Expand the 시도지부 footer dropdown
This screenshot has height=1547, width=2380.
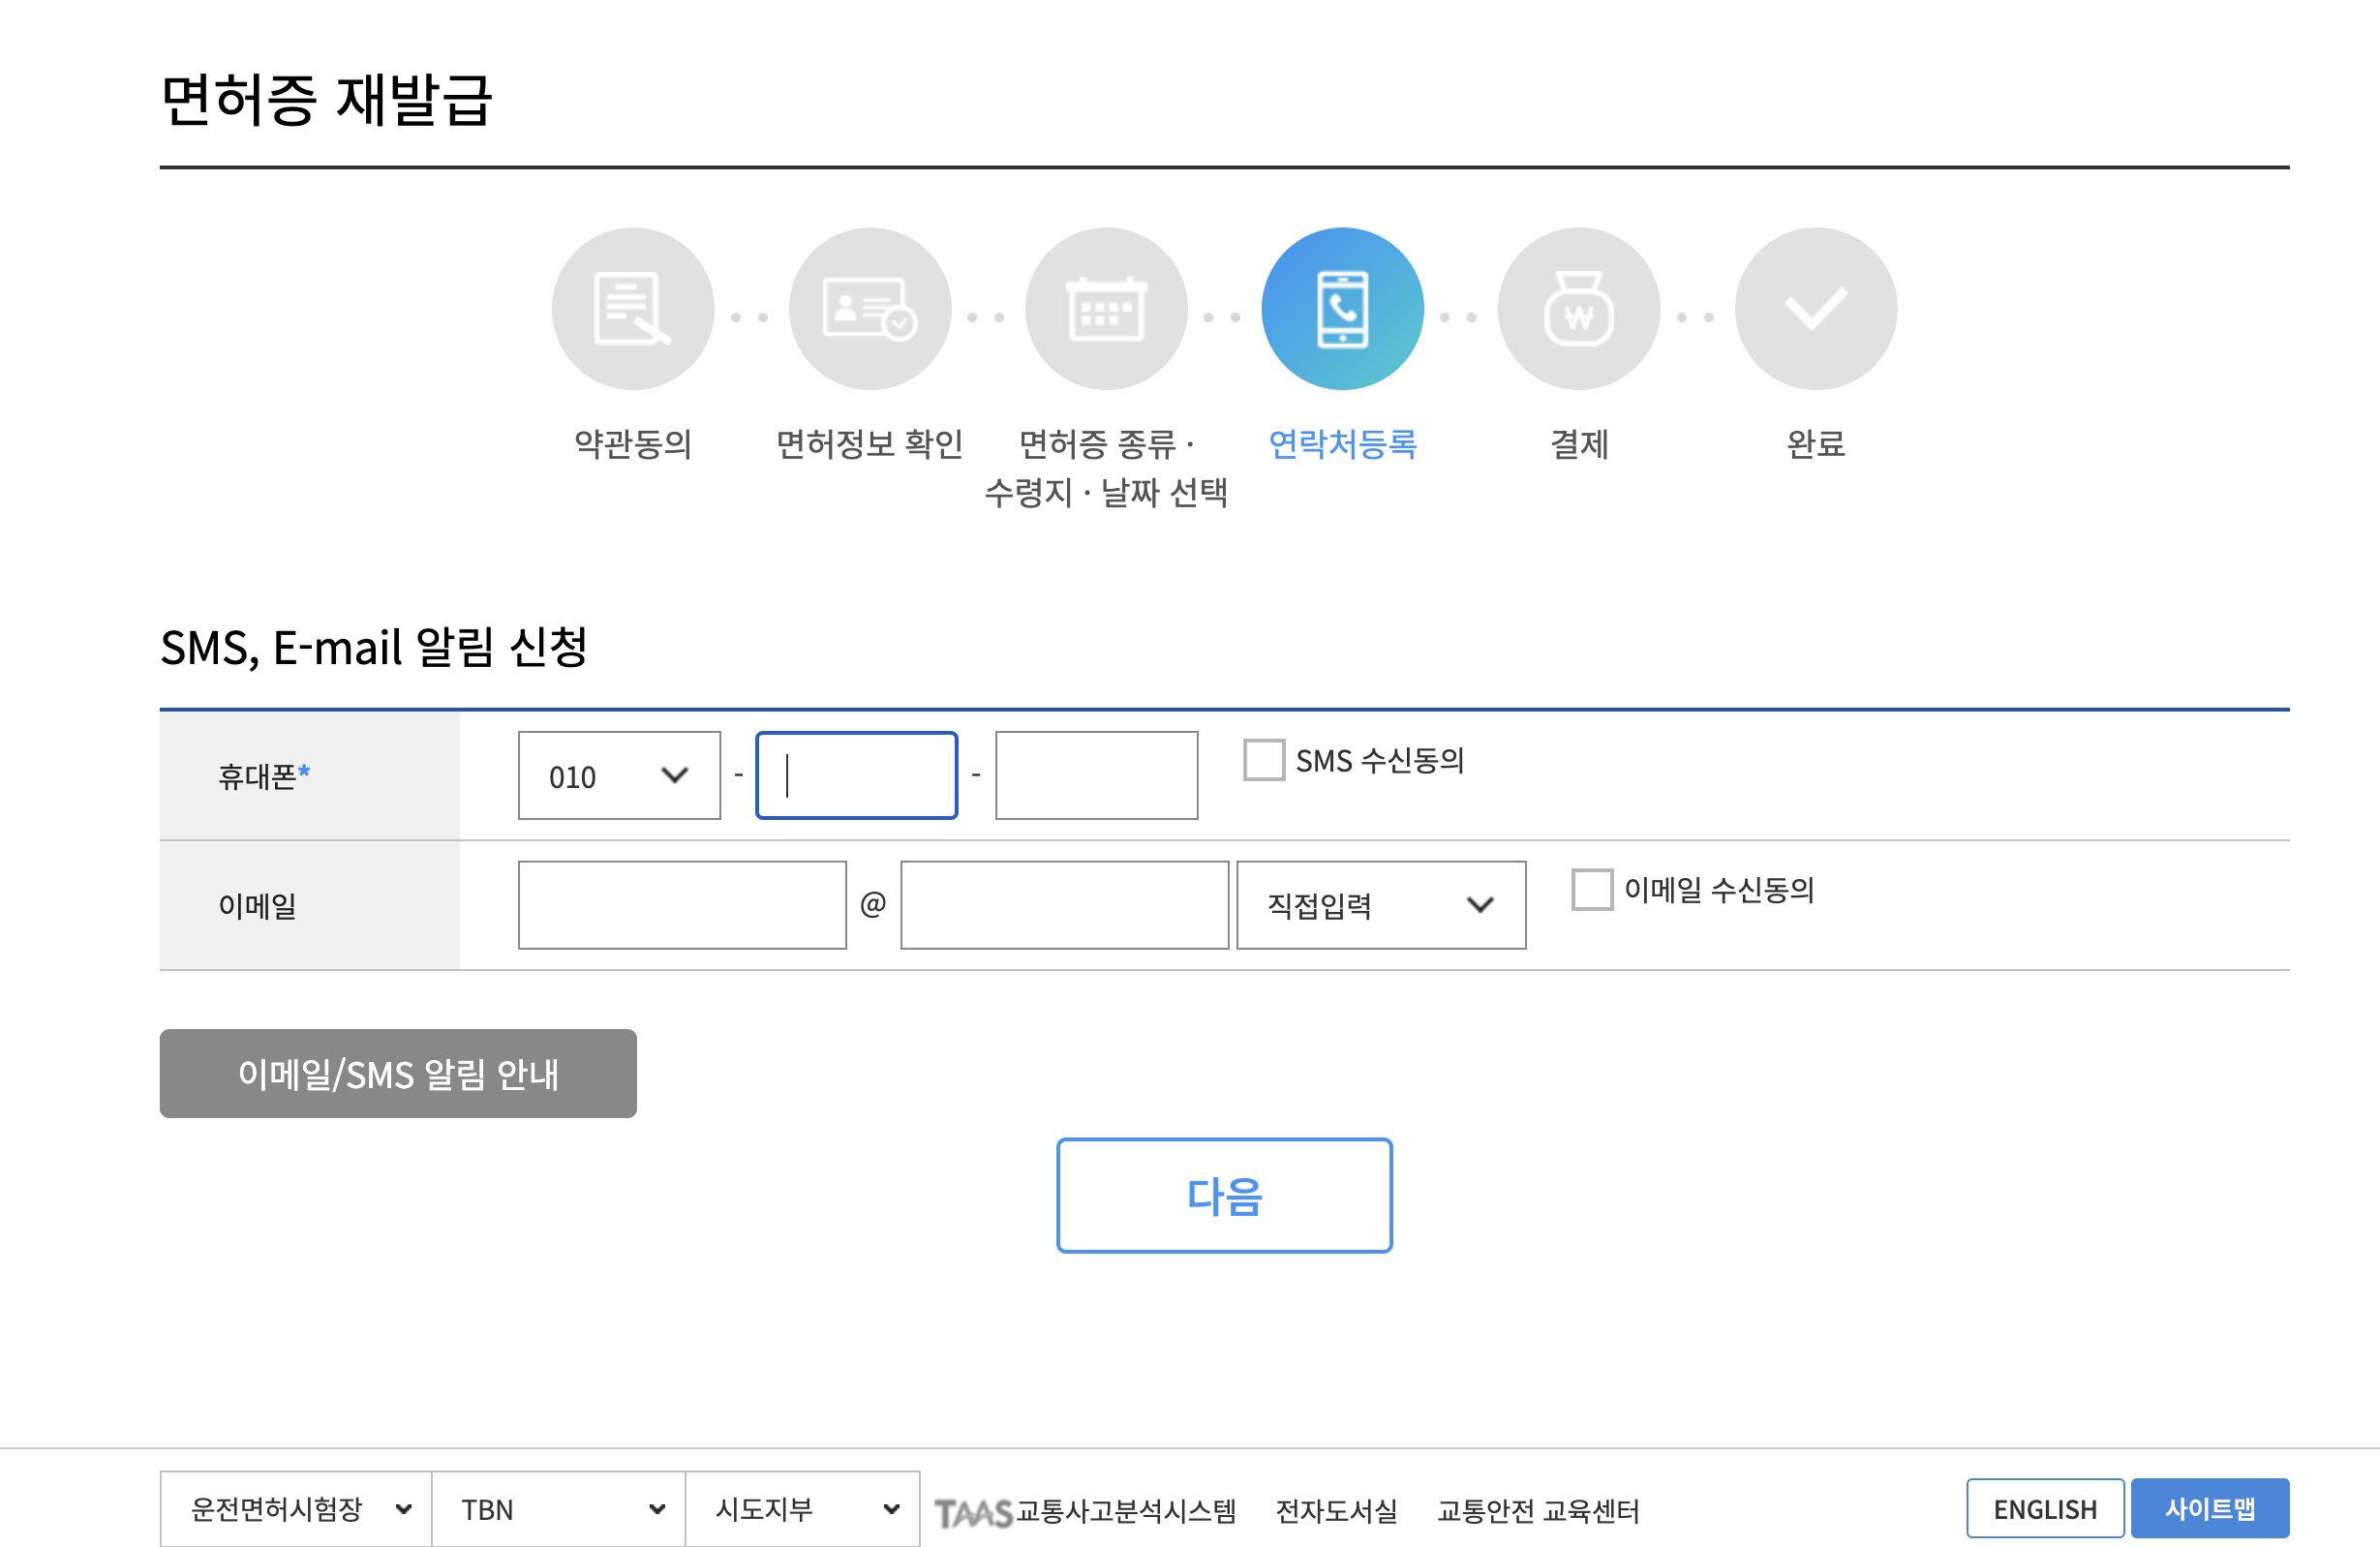tap(803, 1509)
